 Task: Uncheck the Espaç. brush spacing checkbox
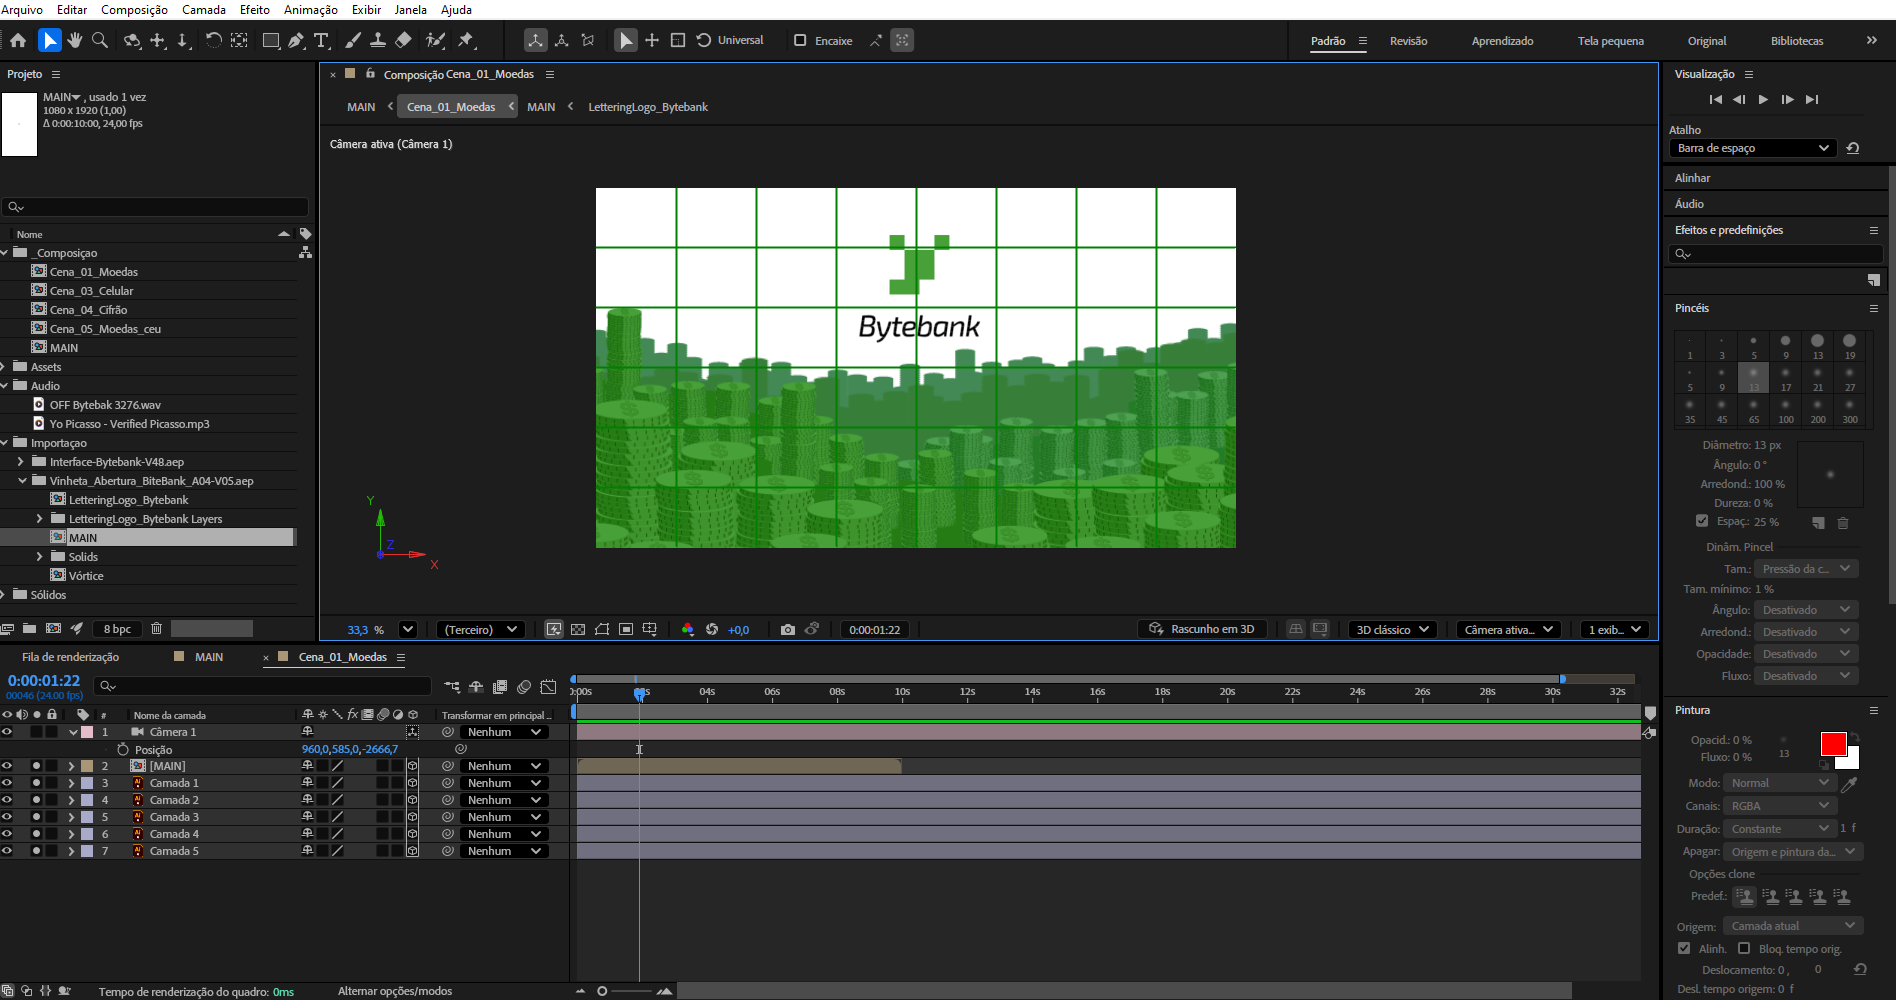pos(1702,521)
